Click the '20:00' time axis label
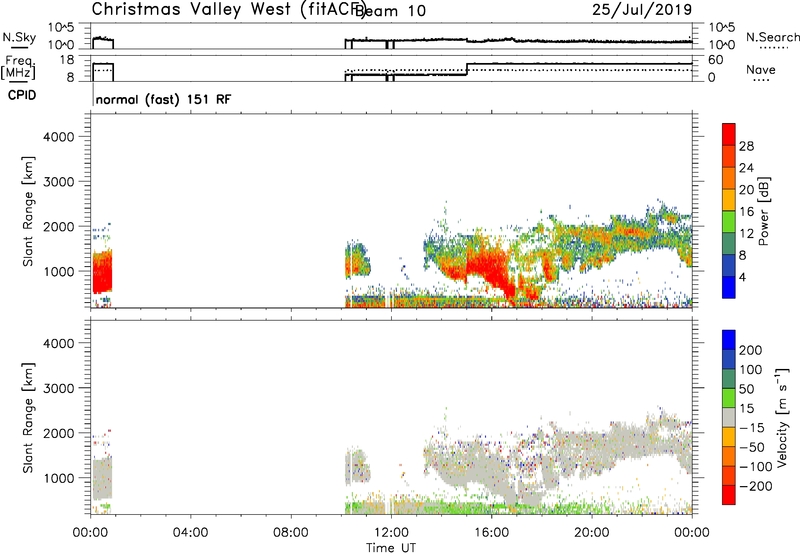The width and height of the screenshot is (800, 554). point(592,533)
